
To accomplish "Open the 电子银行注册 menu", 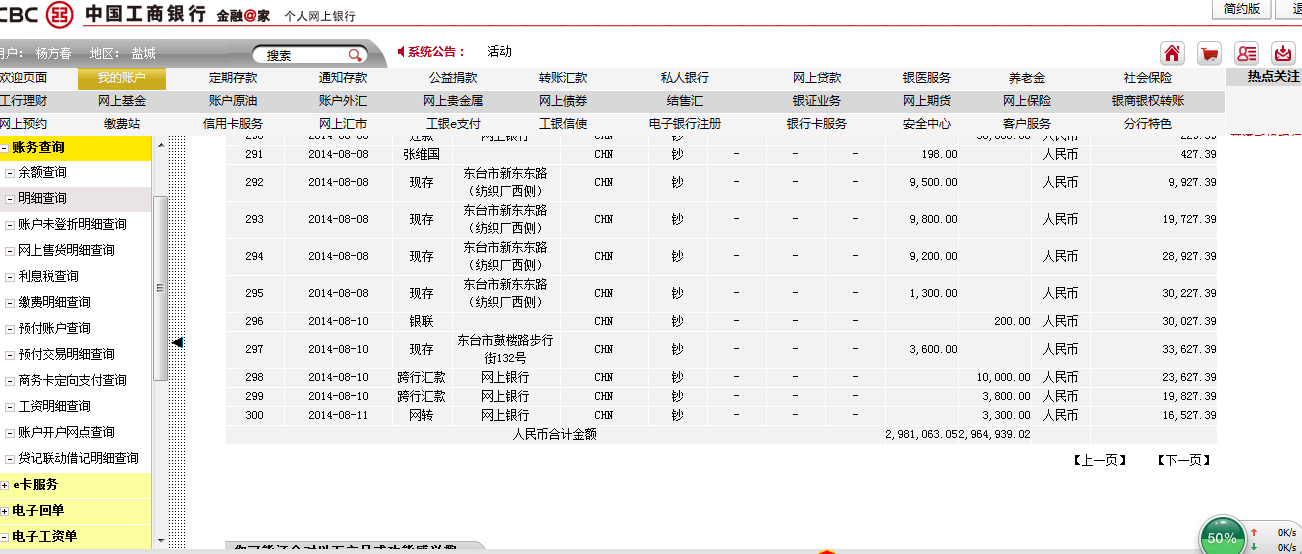I will click(x=685, y=124).
